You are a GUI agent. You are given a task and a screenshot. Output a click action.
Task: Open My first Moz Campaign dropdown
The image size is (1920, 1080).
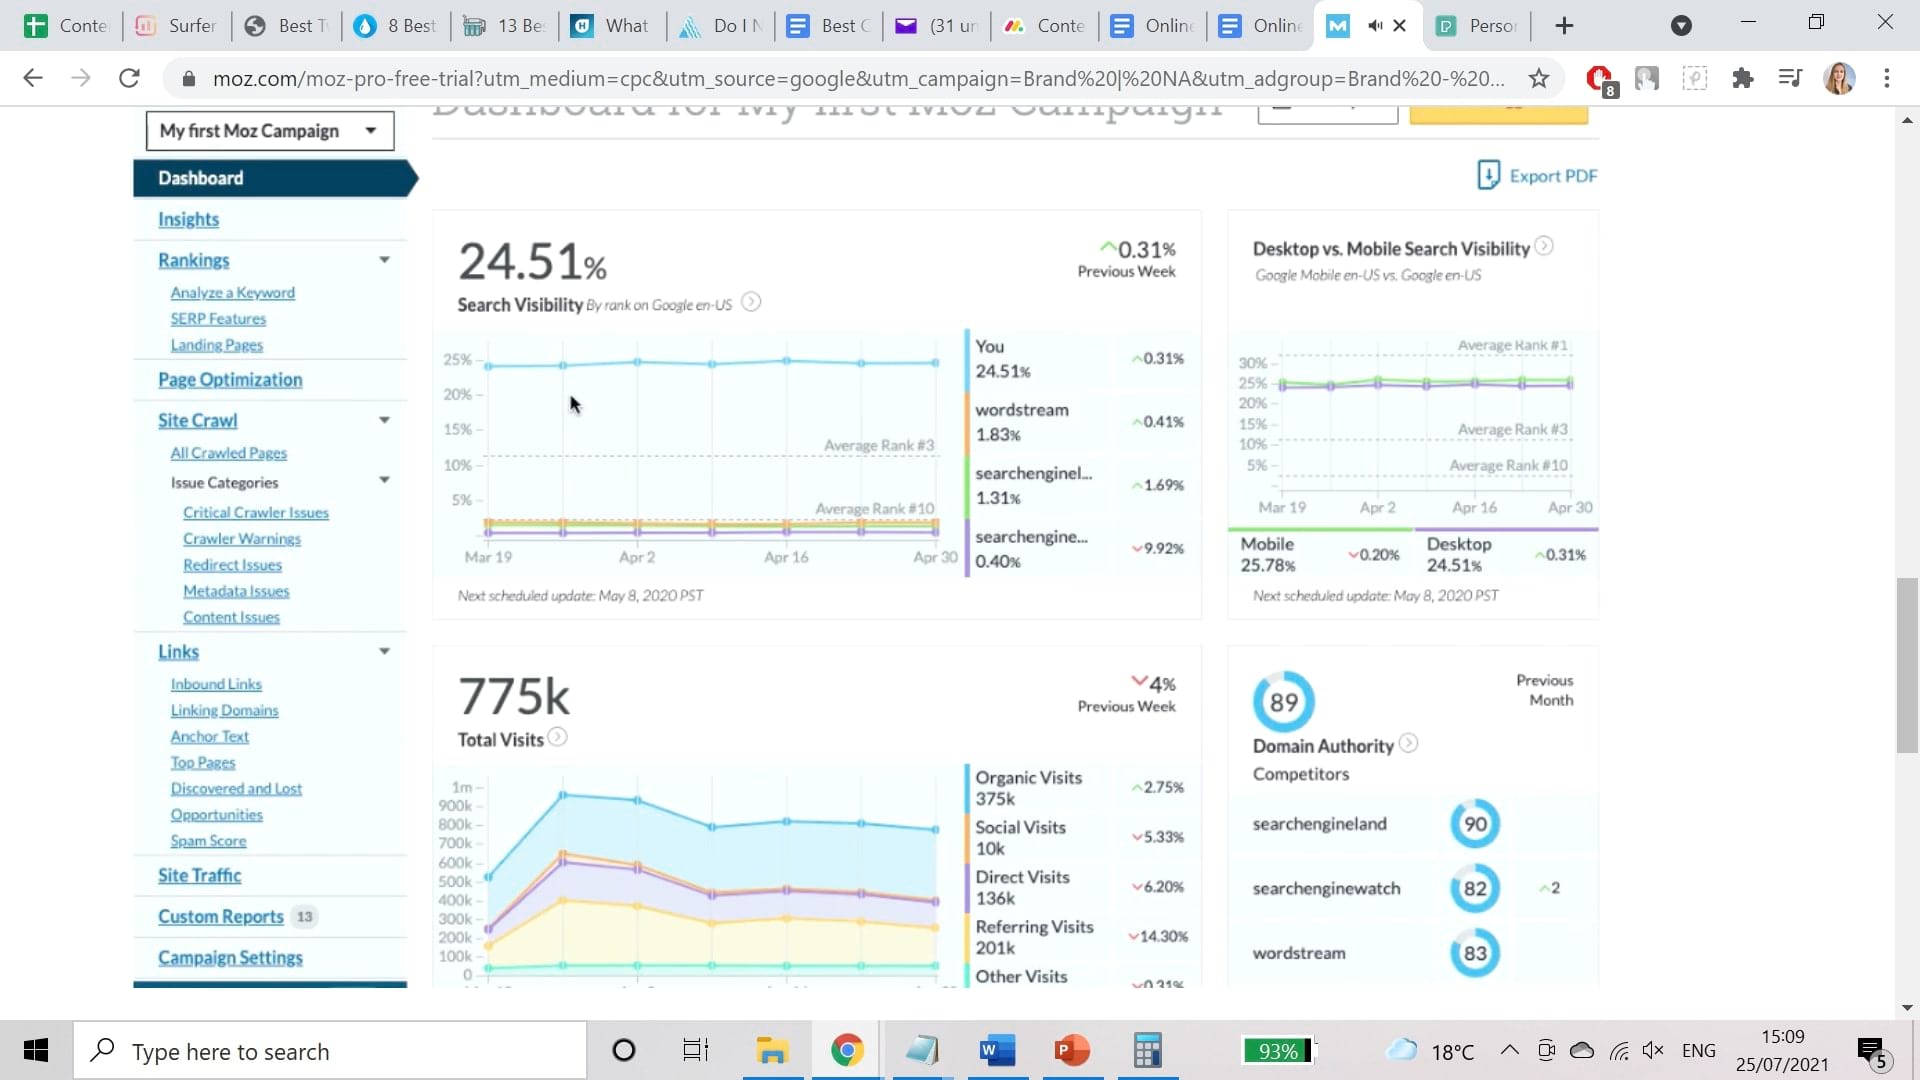[x=270, y=131]
